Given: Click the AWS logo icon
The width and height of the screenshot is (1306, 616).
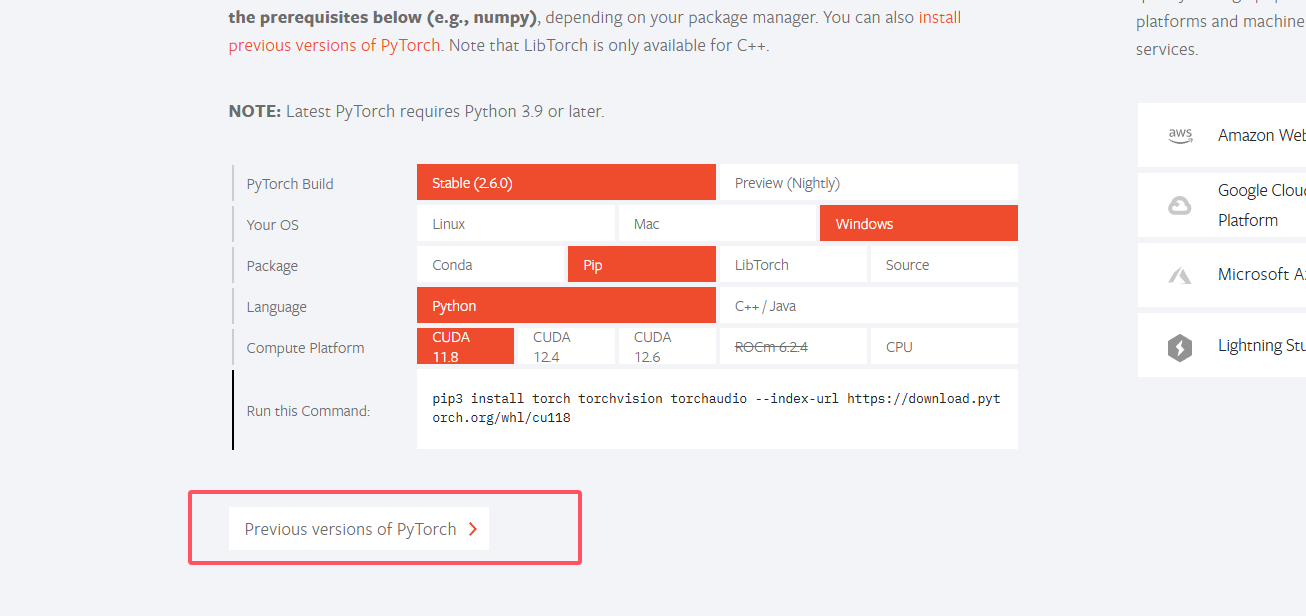Looking at the screenshot, I should pyautogui.click(x=1180, y=135).
